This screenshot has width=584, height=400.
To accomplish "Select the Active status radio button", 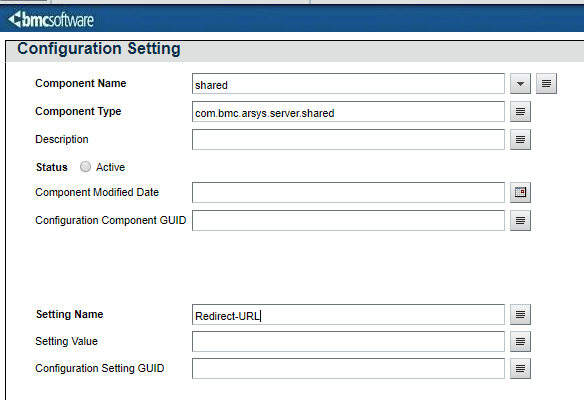I will (x=85, y=166).
